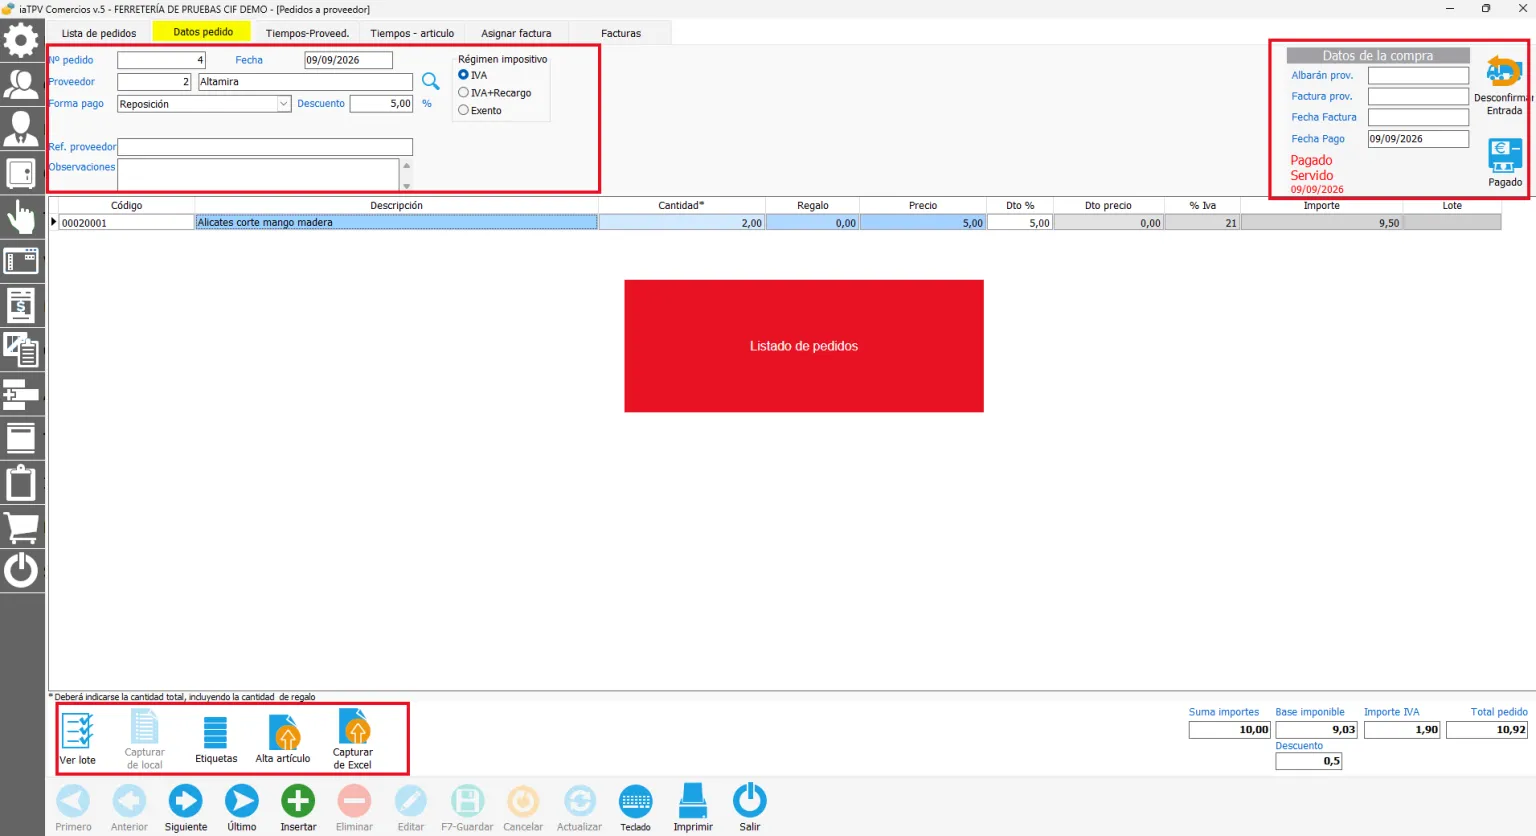Click the Fecha Pago date field

[1418, 139]
